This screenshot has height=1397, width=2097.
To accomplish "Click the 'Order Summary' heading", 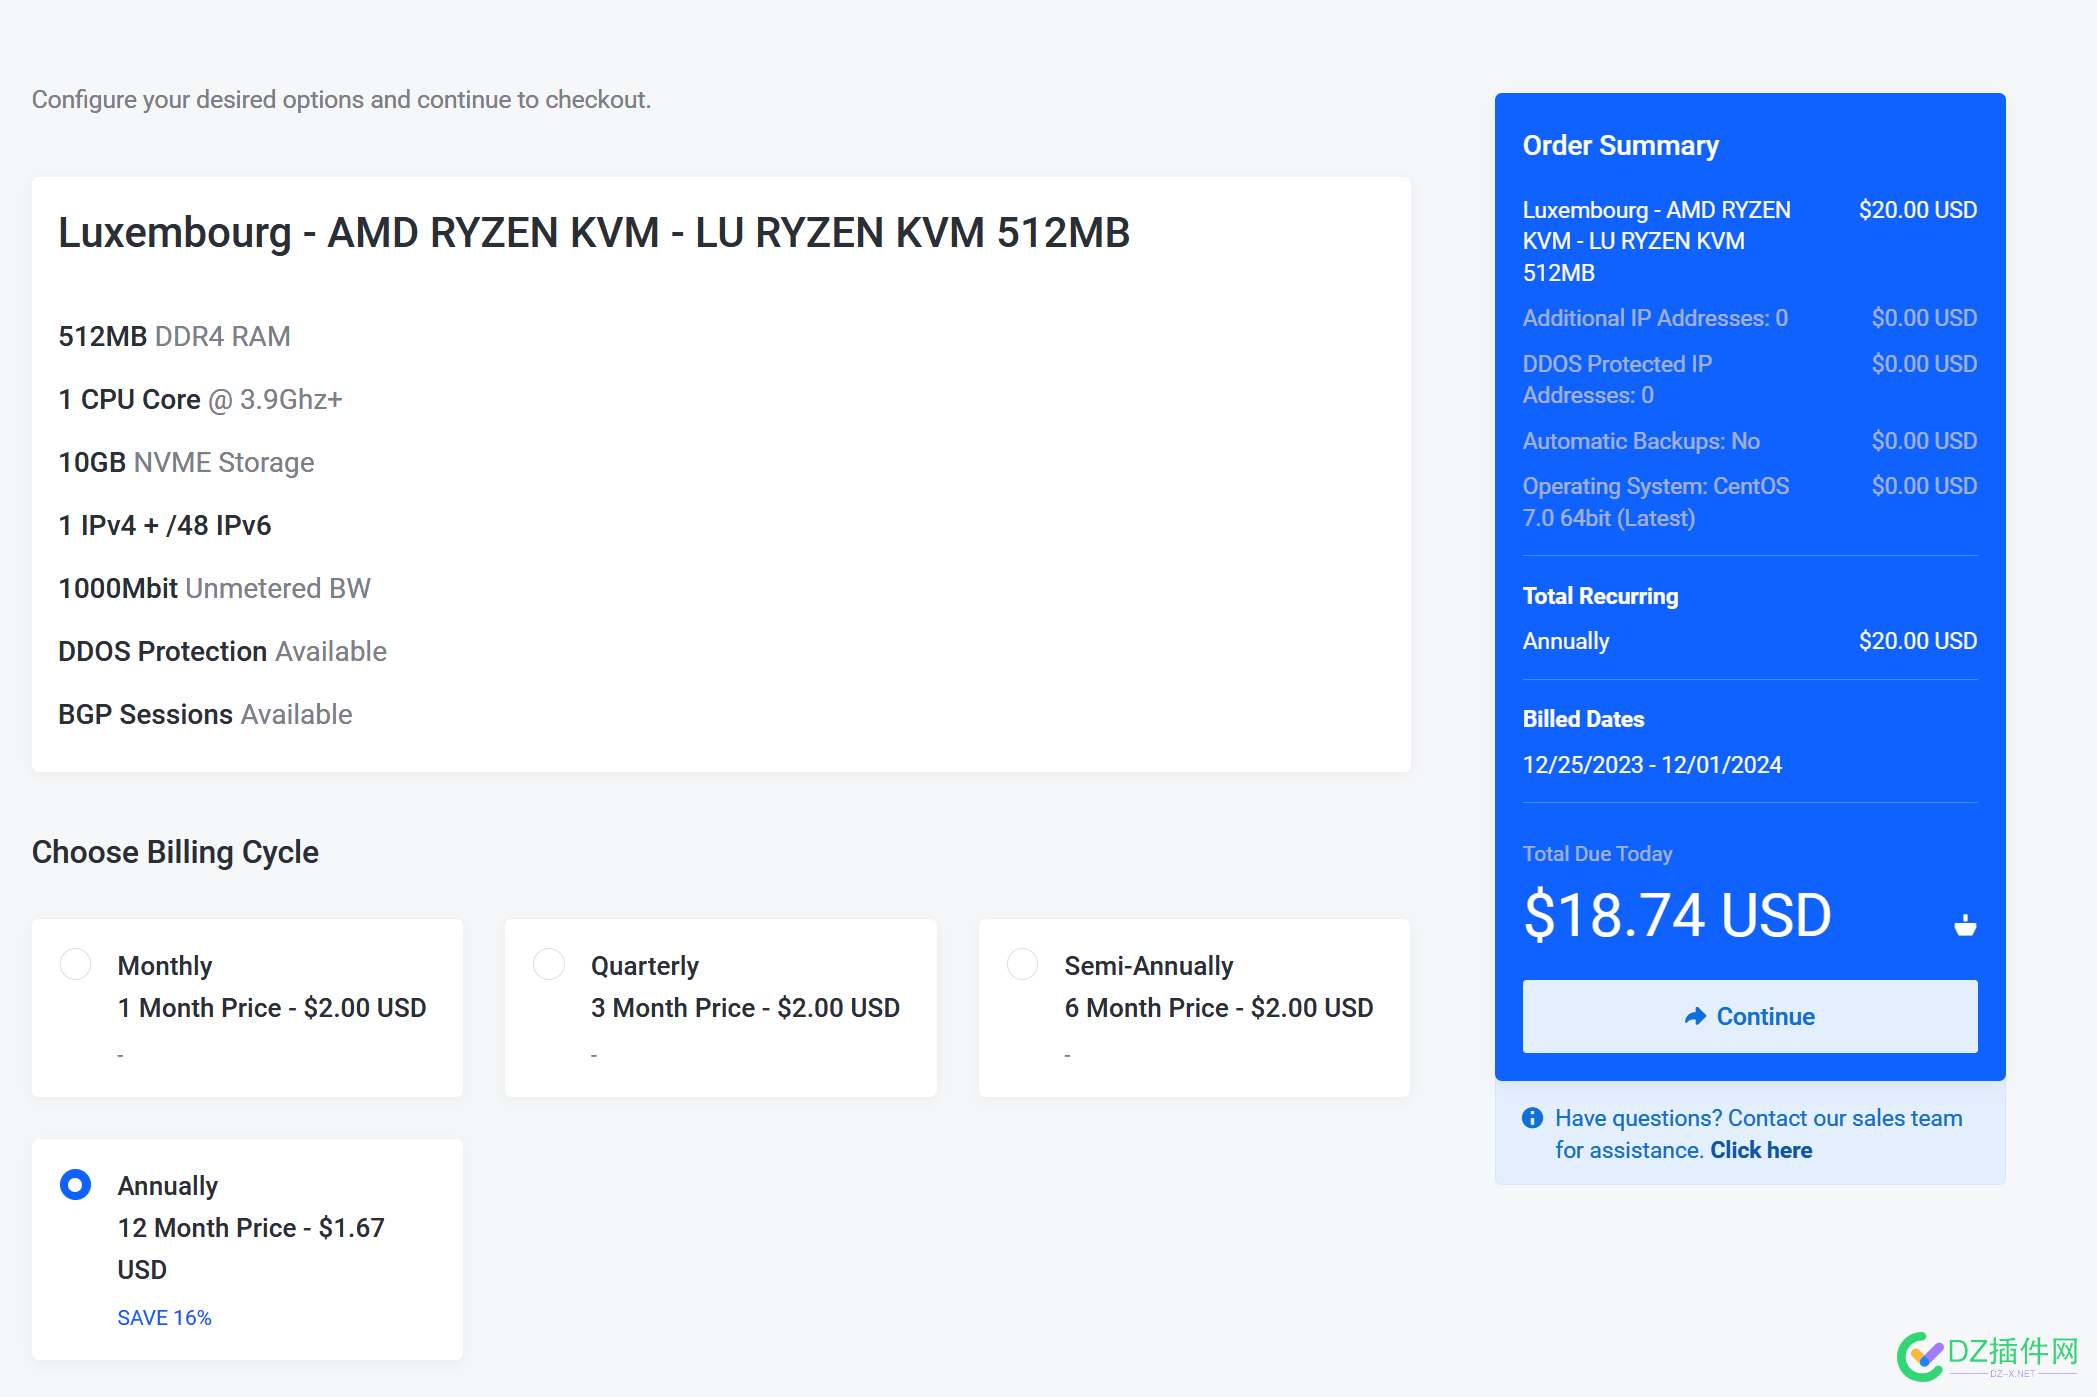I will click(1621, 146).
